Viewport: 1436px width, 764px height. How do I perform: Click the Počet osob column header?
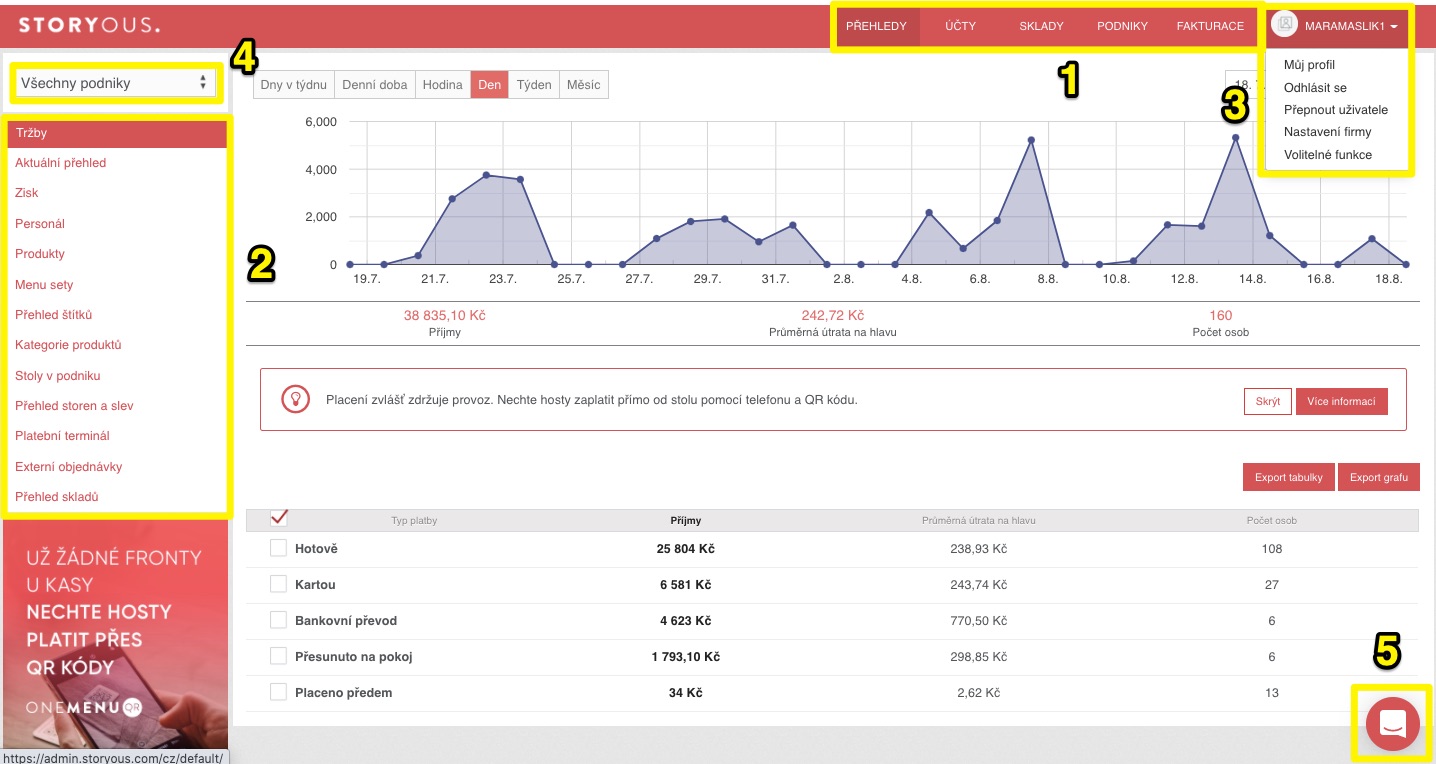click(x=1272, y=520)
